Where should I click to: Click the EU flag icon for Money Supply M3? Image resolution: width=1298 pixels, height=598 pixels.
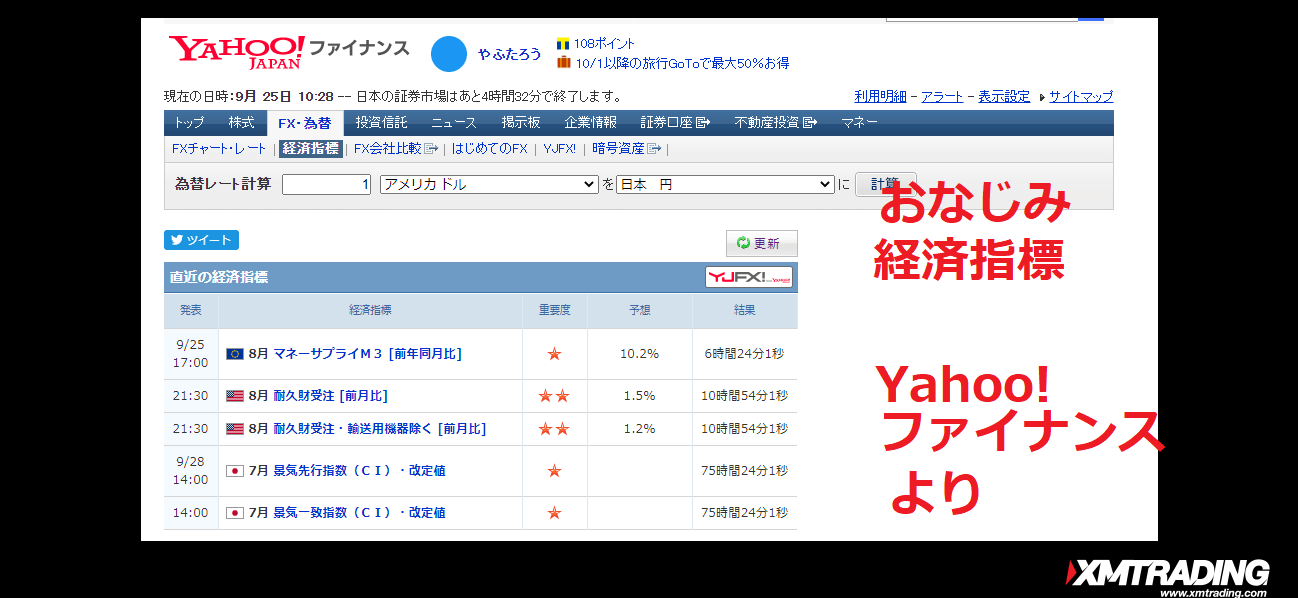tap(235, 354)
